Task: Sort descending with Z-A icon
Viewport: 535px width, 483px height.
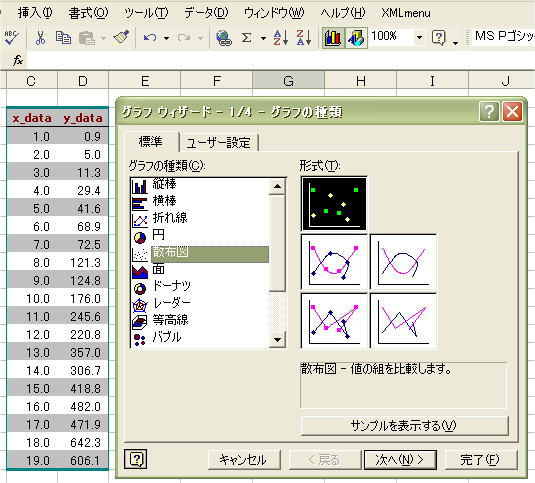Action: [x=304, y=38]
